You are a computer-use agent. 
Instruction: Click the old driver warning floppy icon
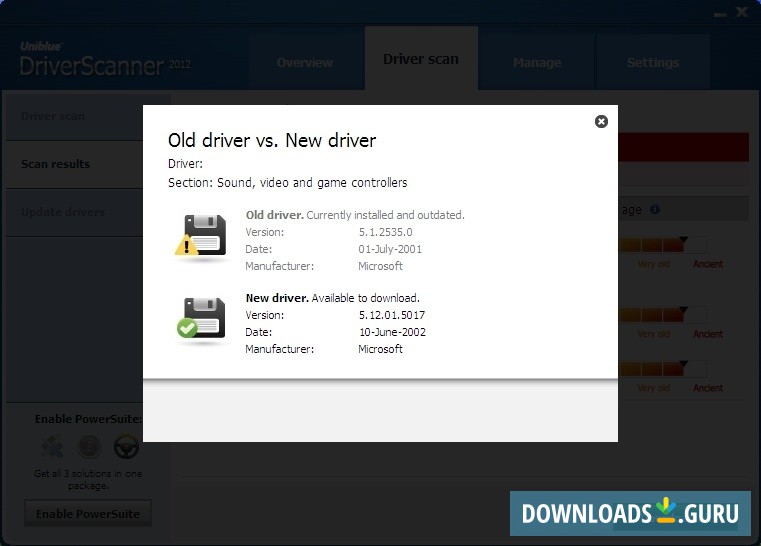201,236
